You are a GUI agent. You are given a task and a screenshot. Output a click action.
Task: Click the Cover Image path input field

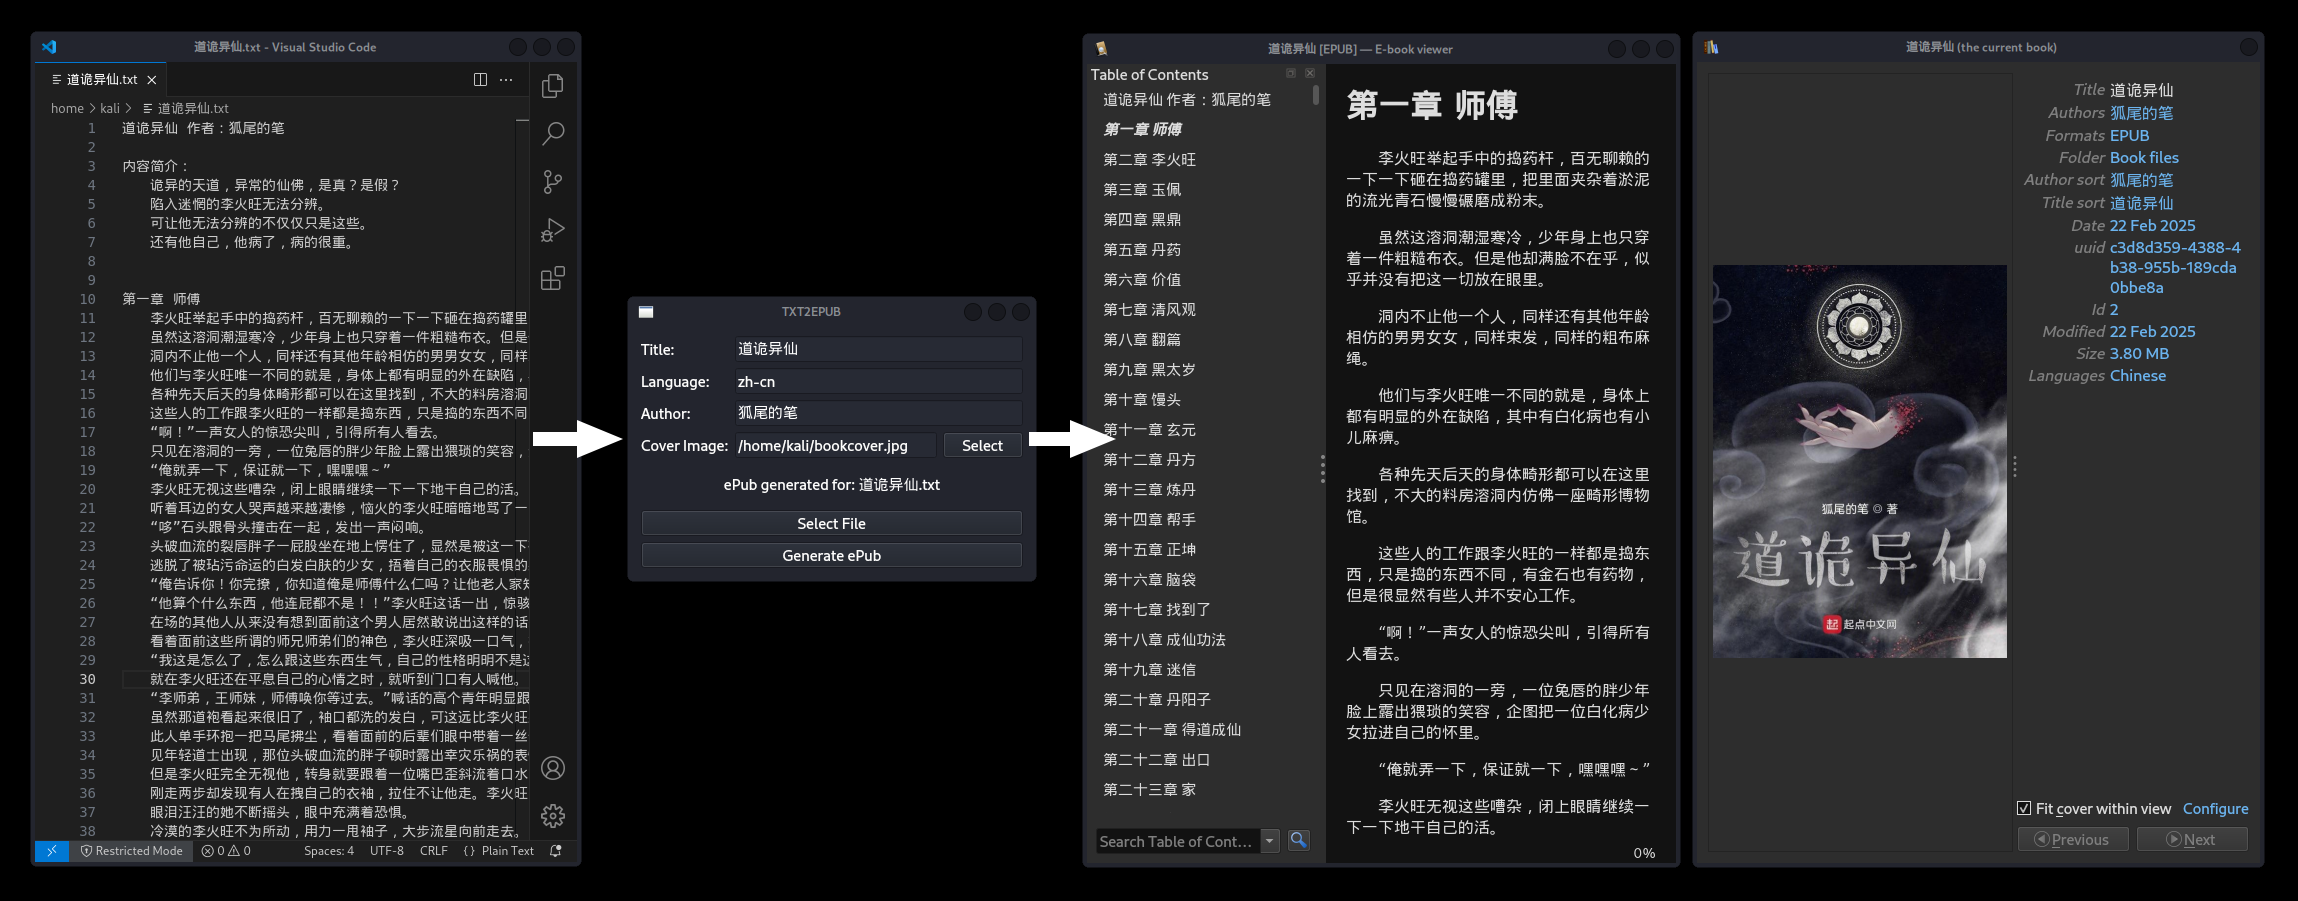[835, 446]
